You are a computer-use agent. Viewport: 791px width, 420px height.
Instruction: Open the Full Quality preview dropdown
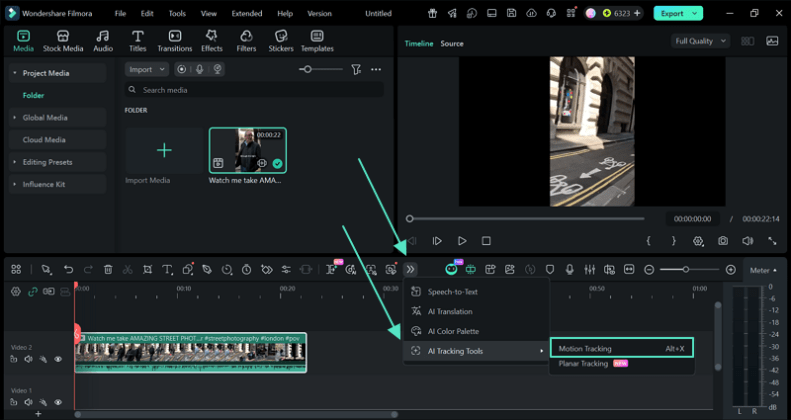click(700, 41)
